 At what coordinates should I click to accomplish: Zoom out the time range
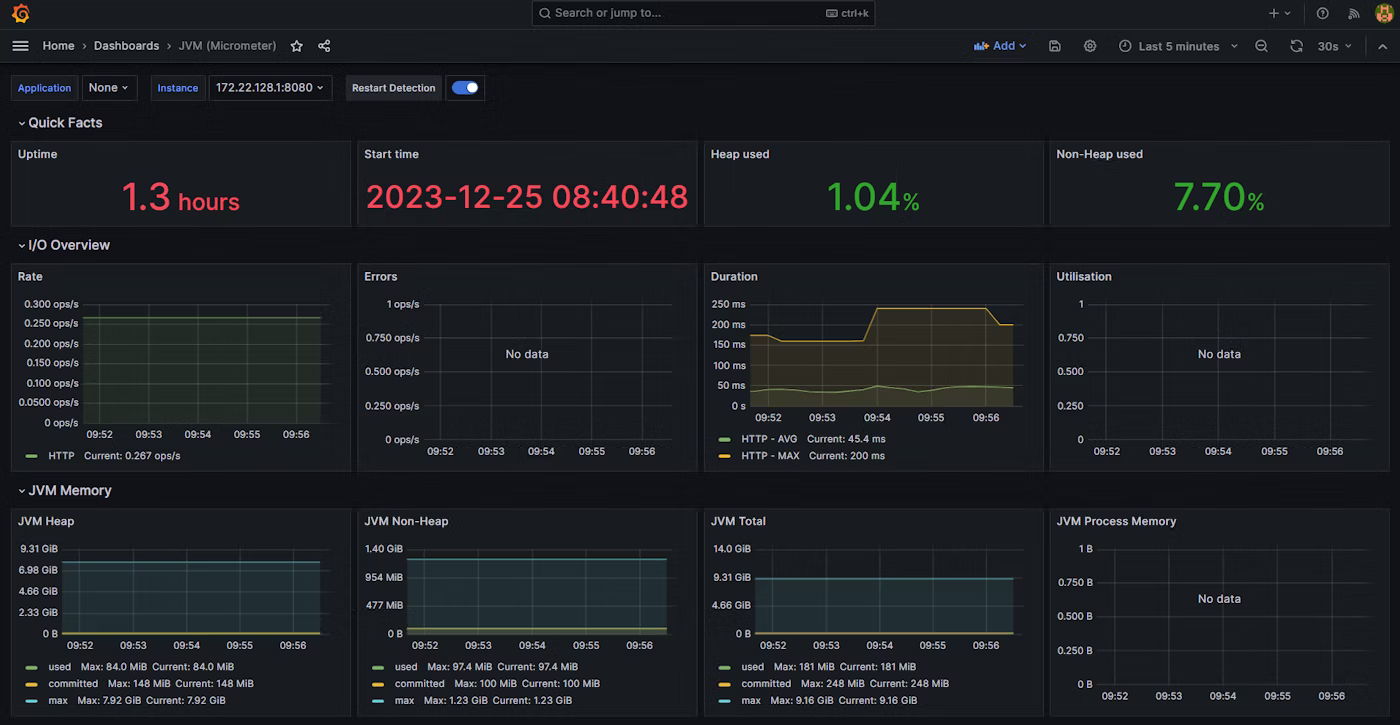[x=1262, y=46]
